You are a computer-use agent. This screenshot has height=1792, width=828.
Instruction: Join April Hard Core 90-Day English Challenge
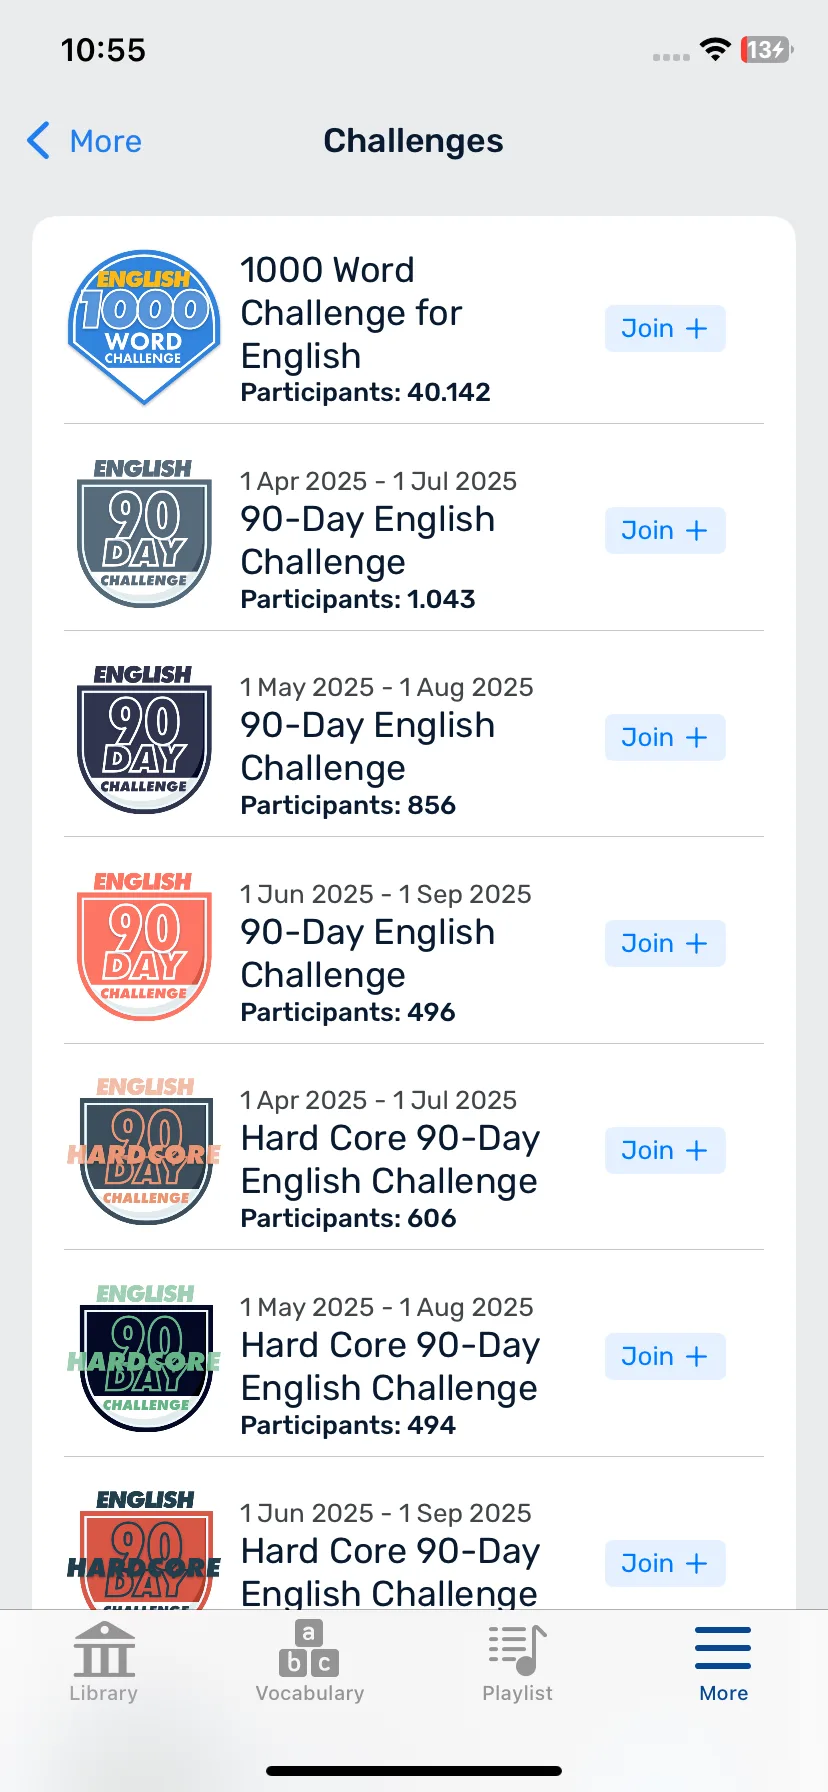[665, 1151]
